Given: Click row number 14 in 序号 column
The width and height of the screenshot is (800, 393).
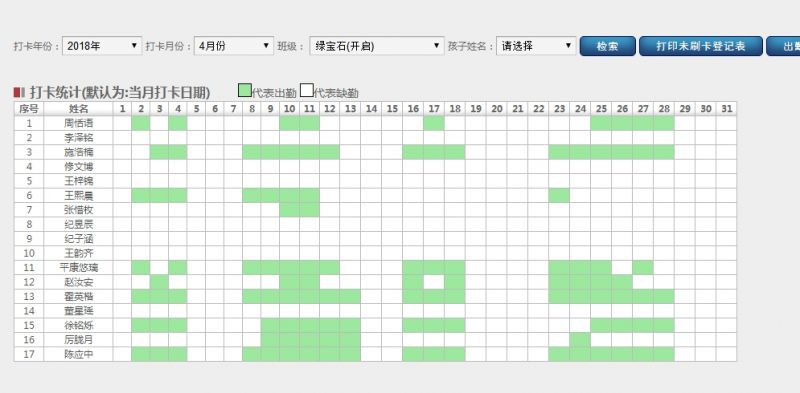Looking at the screenshot, I should [x=29, y=311].
